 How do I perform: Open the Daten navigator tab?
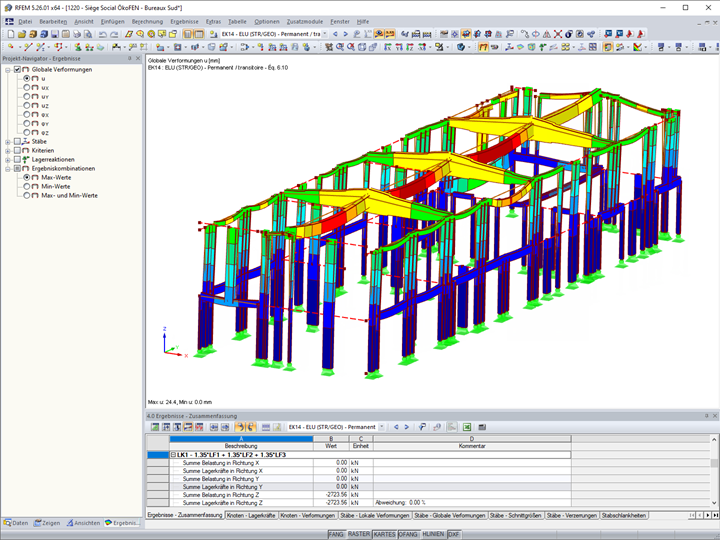click(x=16, y=523)
